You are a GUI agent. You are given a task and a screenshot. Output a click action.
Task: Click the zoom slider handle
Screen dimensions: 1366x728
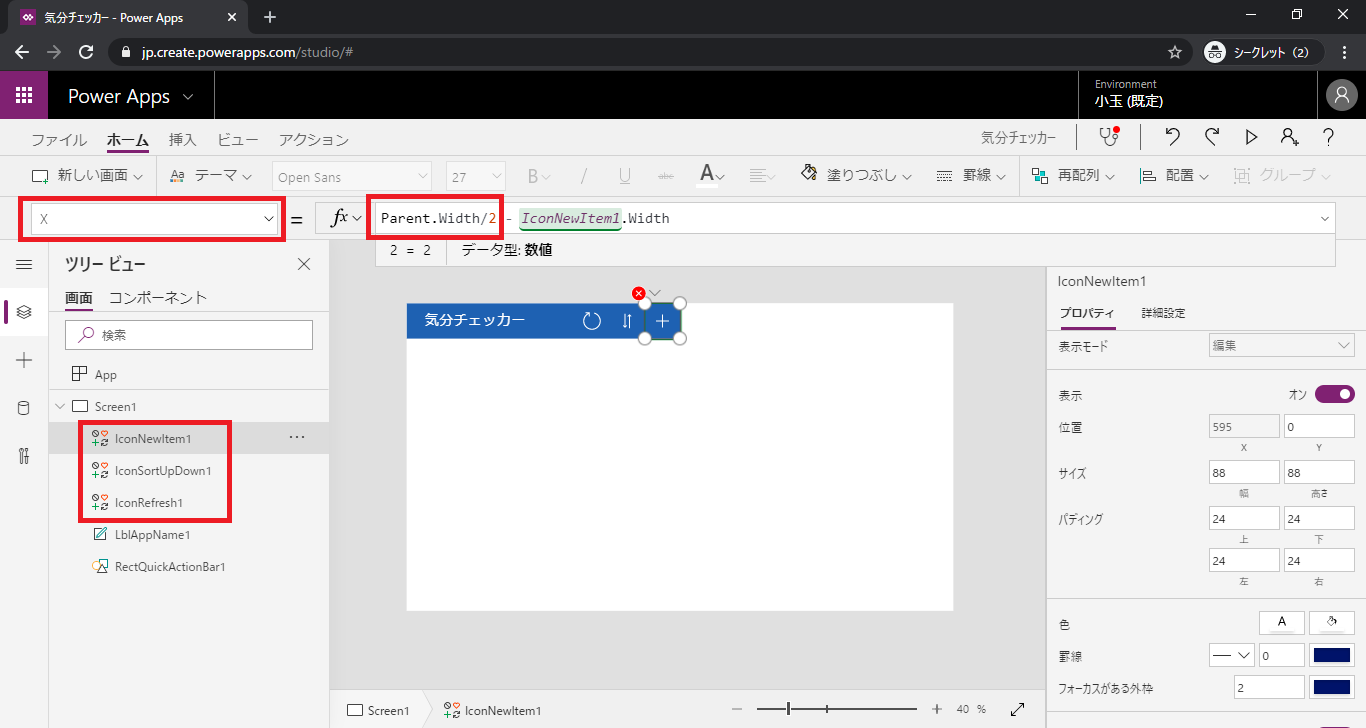click(x=789, y=709)
